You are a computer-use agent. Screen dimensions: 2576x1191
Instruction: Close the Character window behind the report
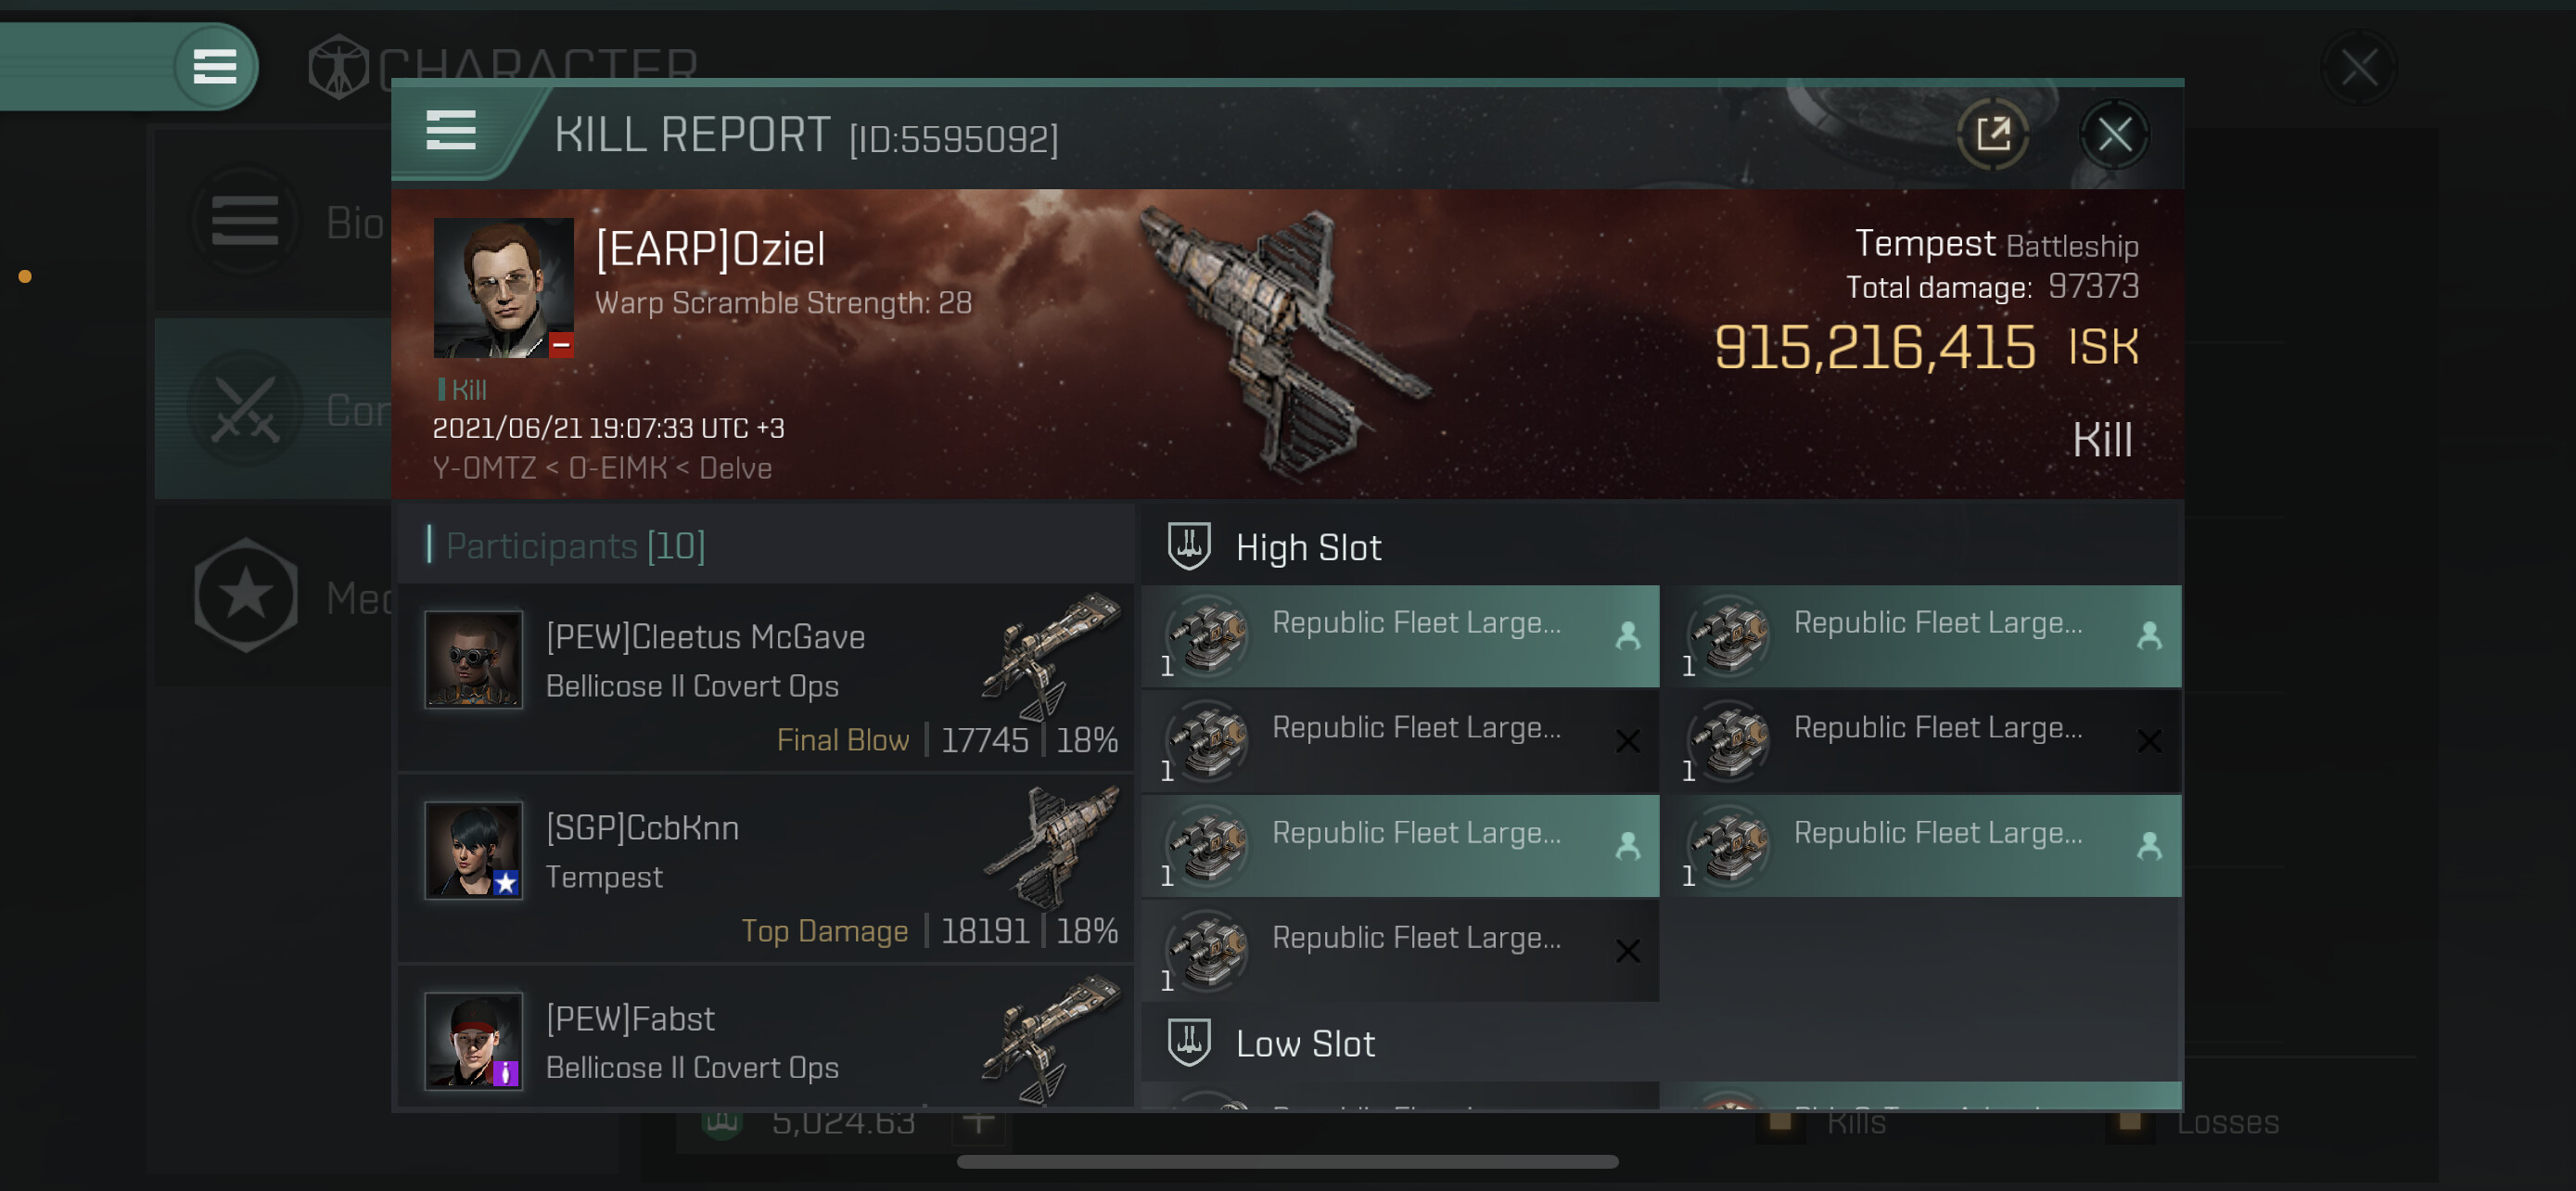tap(2358, 67)
